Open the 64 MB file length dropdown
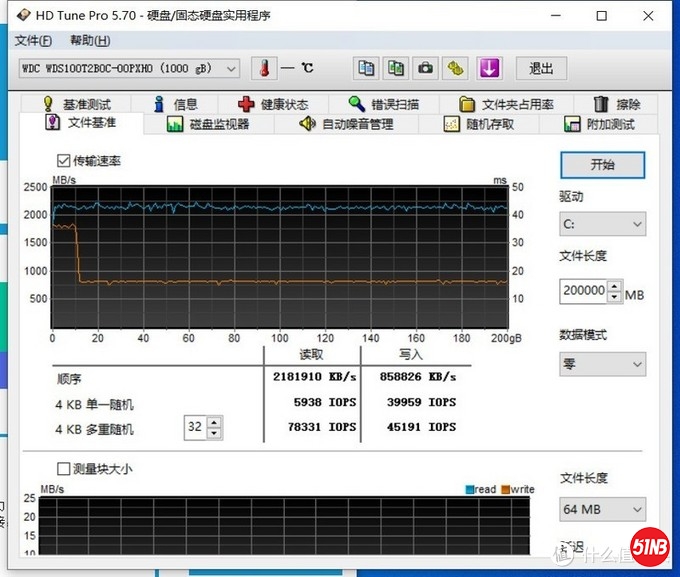 602,509
